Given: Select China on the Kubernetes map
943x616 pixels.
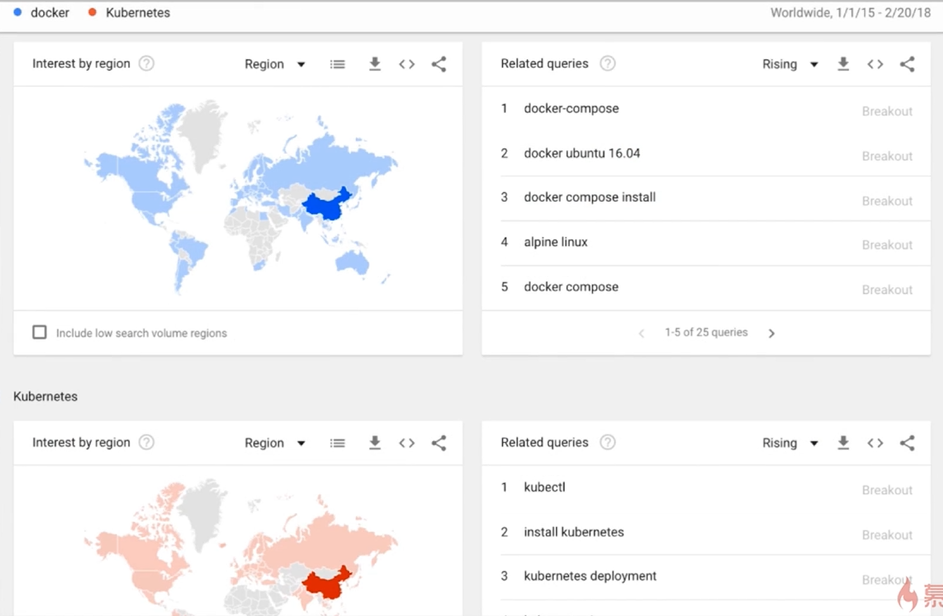Looking at the screenshot, I should tap(327, 584).
